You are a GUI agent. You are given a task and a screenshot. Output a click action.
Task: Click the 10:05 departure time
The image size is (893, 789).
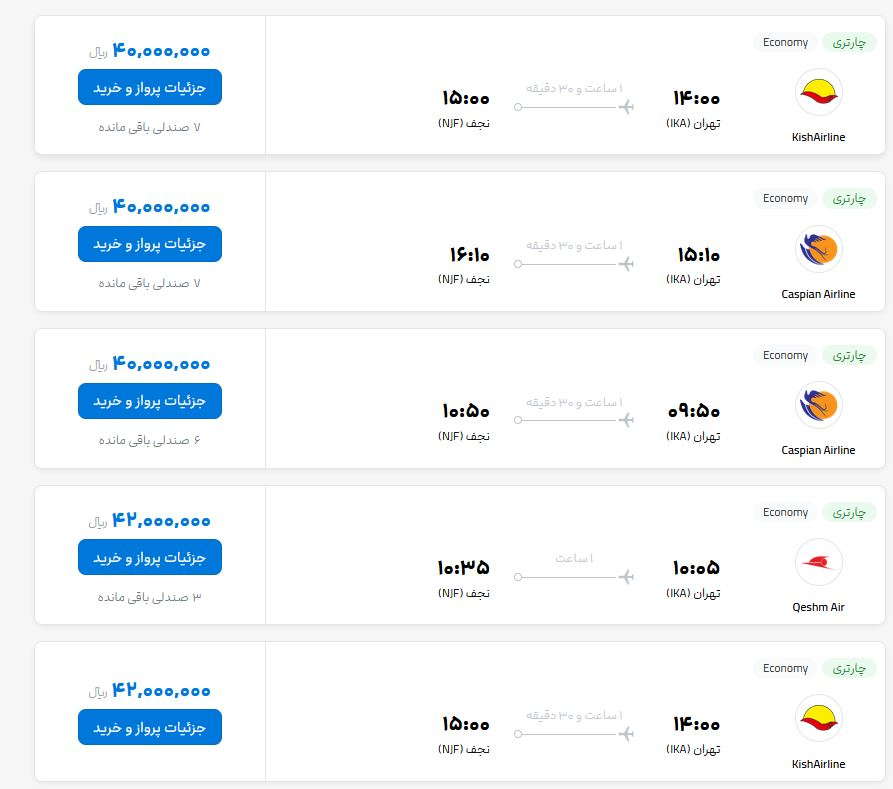pyautogui.click(x=696, y=568)
